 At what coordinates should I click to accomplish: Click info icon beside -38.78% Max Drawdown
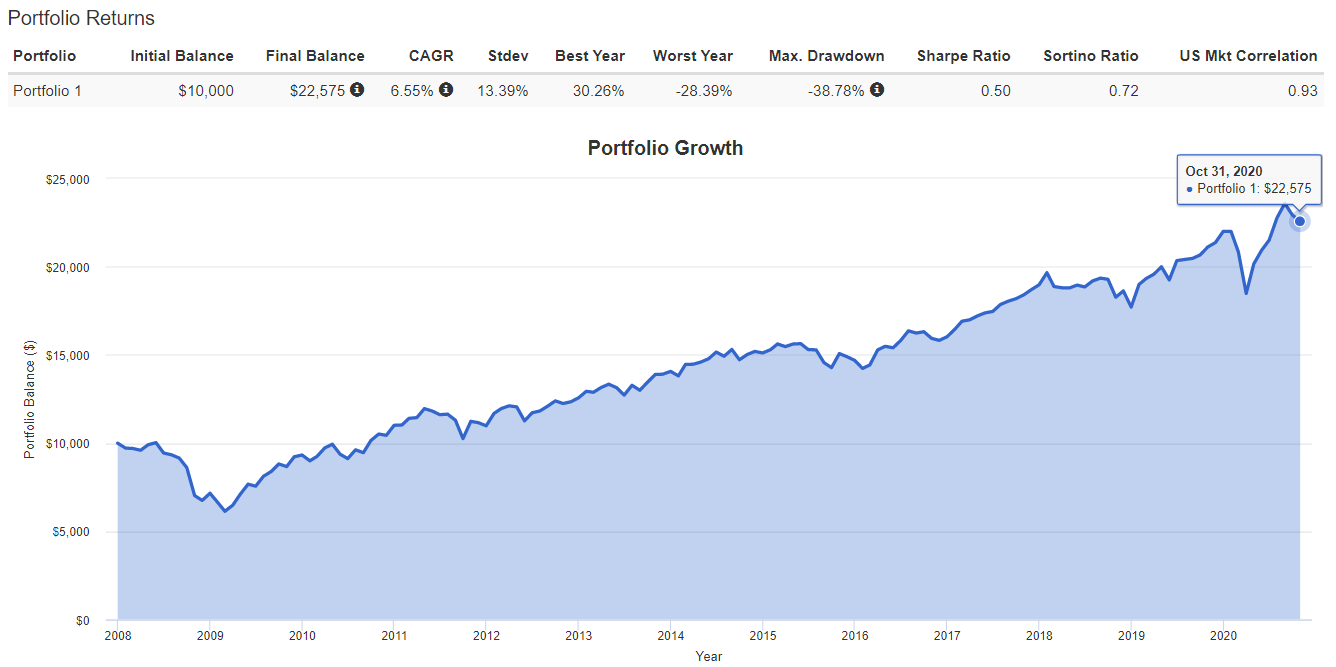point(877,90)
